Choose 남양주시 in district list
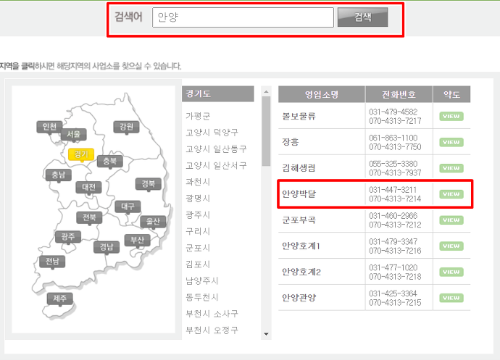Viewport: 500px width, 360px height. point(202,281)
